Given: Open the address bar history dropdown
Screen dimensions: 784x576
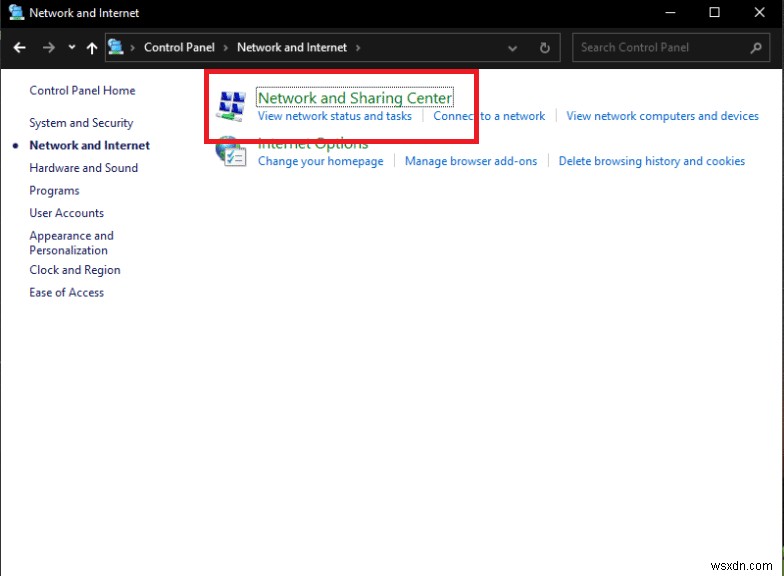Looking at the screenshot, I should 512,48.
